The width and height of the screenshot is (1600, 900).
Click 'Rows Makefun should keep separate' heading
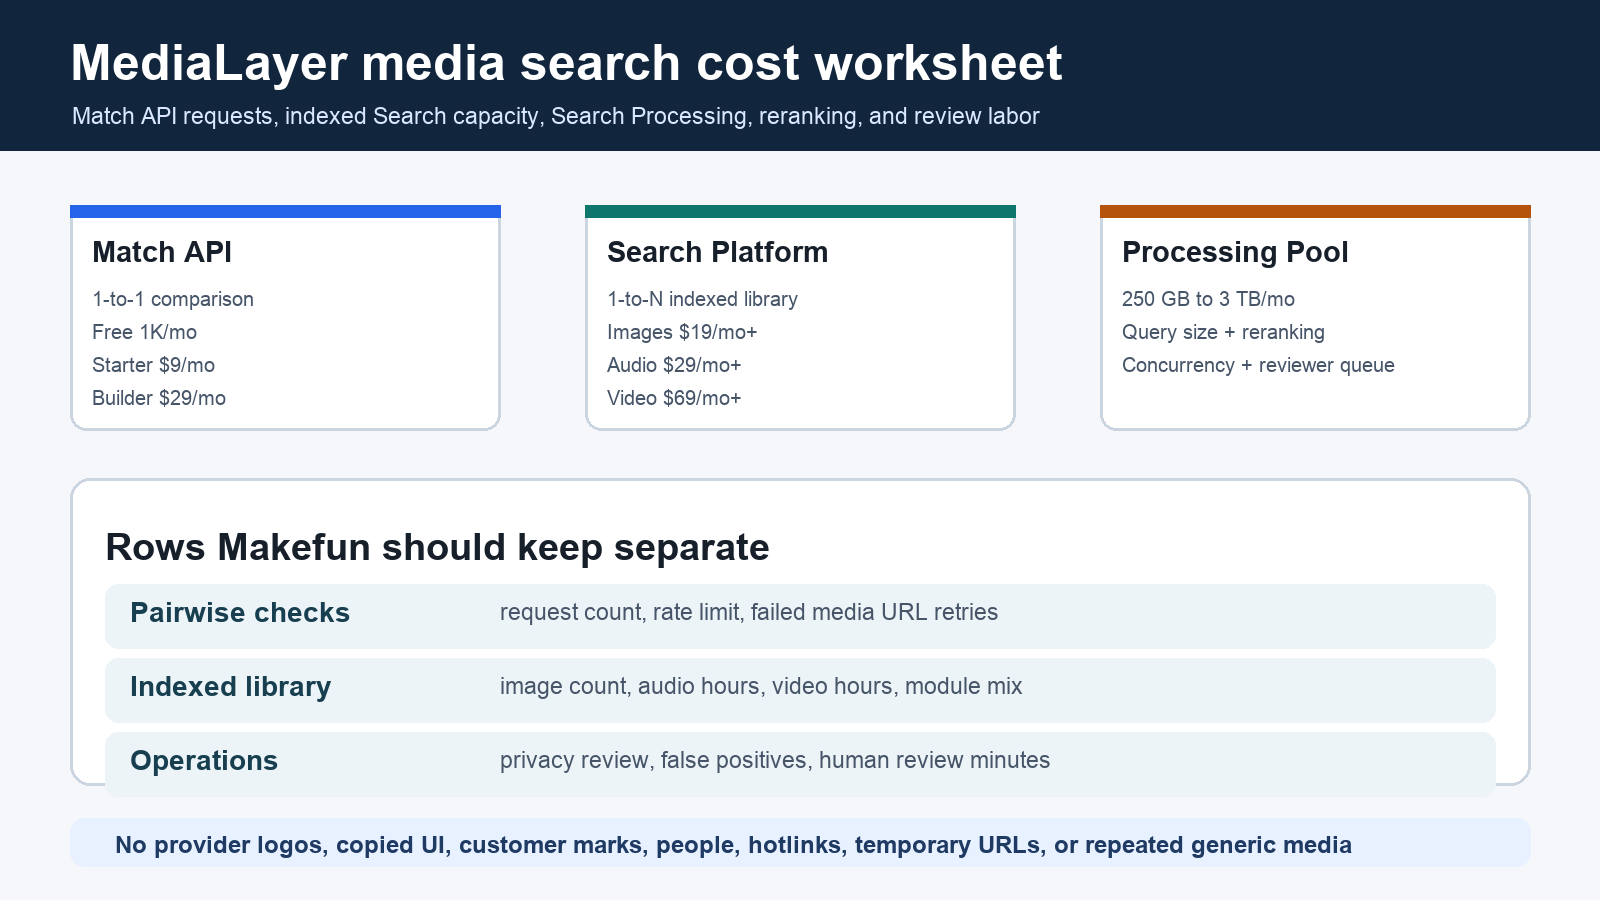(x=437, y=548)
